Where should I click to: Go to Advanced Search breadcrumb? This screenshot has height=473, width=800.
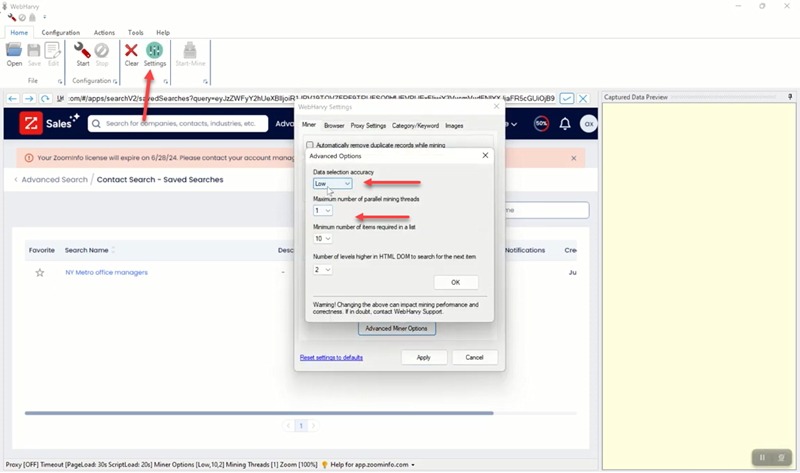click(55, 180)
